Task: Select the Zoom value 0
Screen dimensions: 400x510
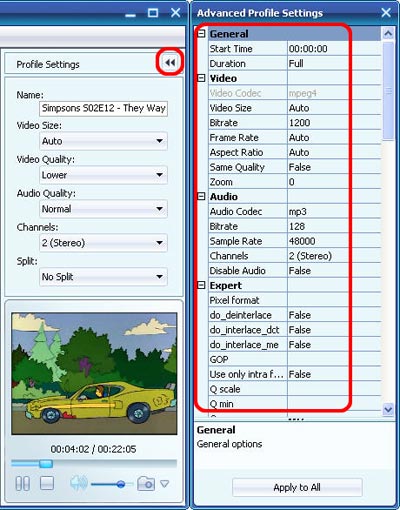Action: (x=292, y=182)
